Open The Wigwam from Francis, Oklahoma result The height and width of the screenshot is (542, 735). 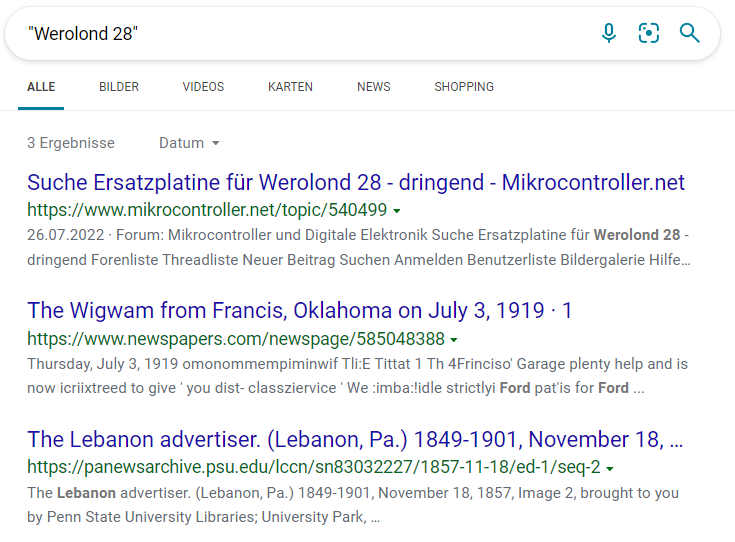pos(300,310)
